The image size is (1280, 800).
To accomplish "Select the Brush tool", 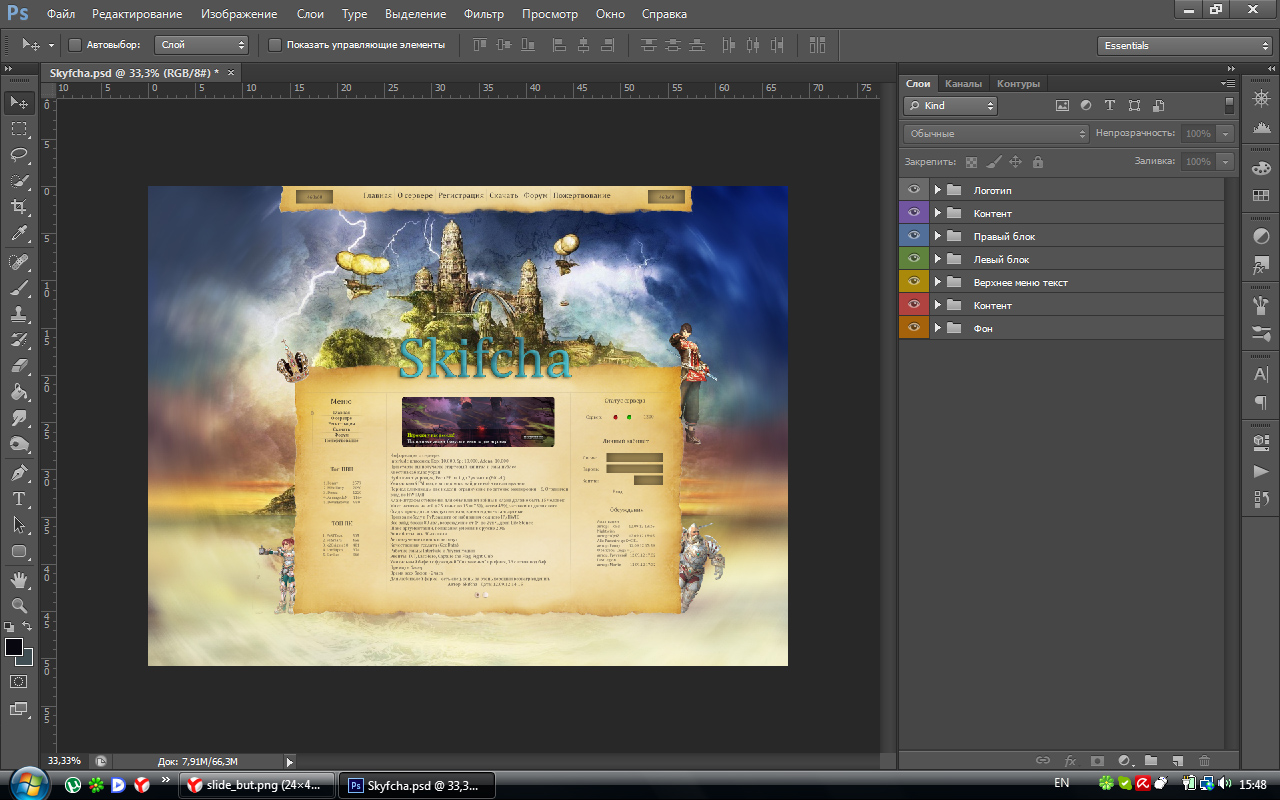I will [x=19, y=288].
